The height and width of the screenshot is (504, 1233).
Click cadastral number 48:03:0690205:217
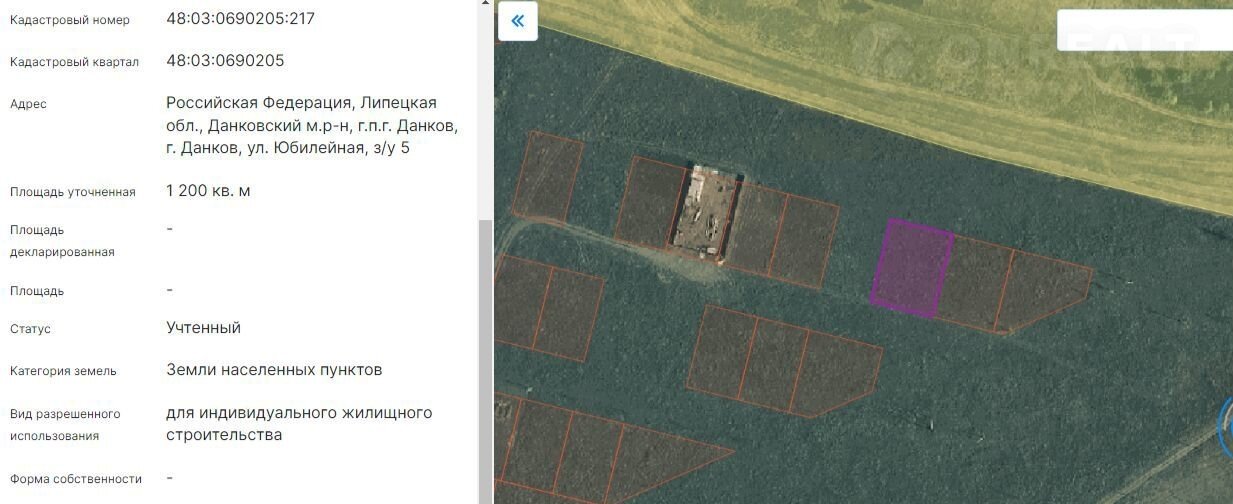[x=240, y=19]
